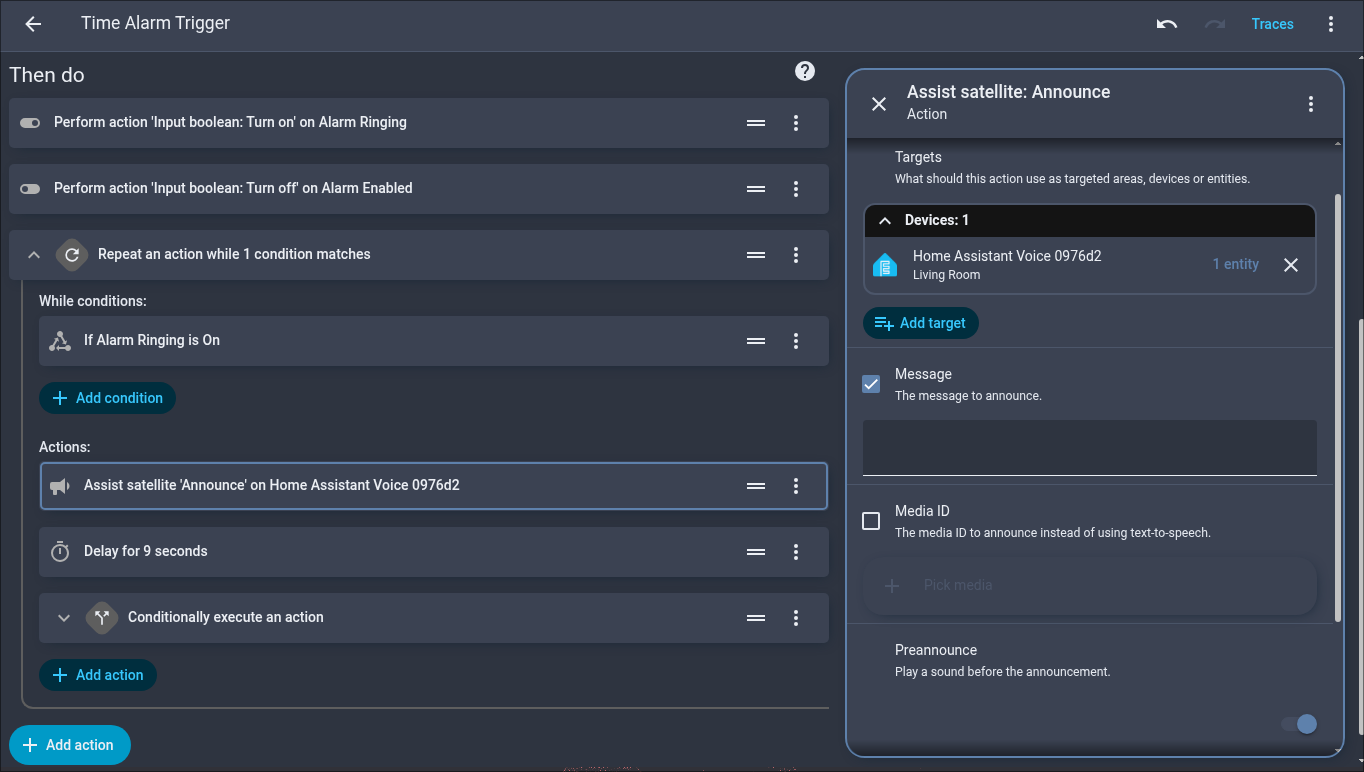Open options menu for Delay for 9 seconds
The width and height of the screenshot is (1364, 772).
pyautogui.click(x=796, y=552)
